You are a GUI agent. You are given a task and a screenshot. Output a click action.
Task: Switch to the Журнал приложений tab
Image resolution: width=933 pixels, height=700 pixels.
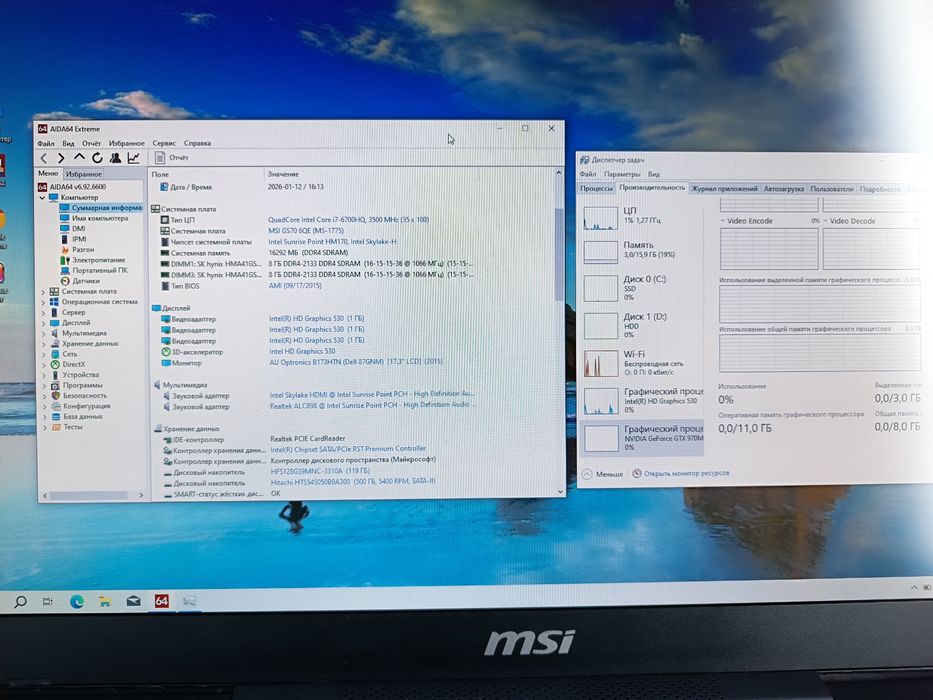point(724,189)
